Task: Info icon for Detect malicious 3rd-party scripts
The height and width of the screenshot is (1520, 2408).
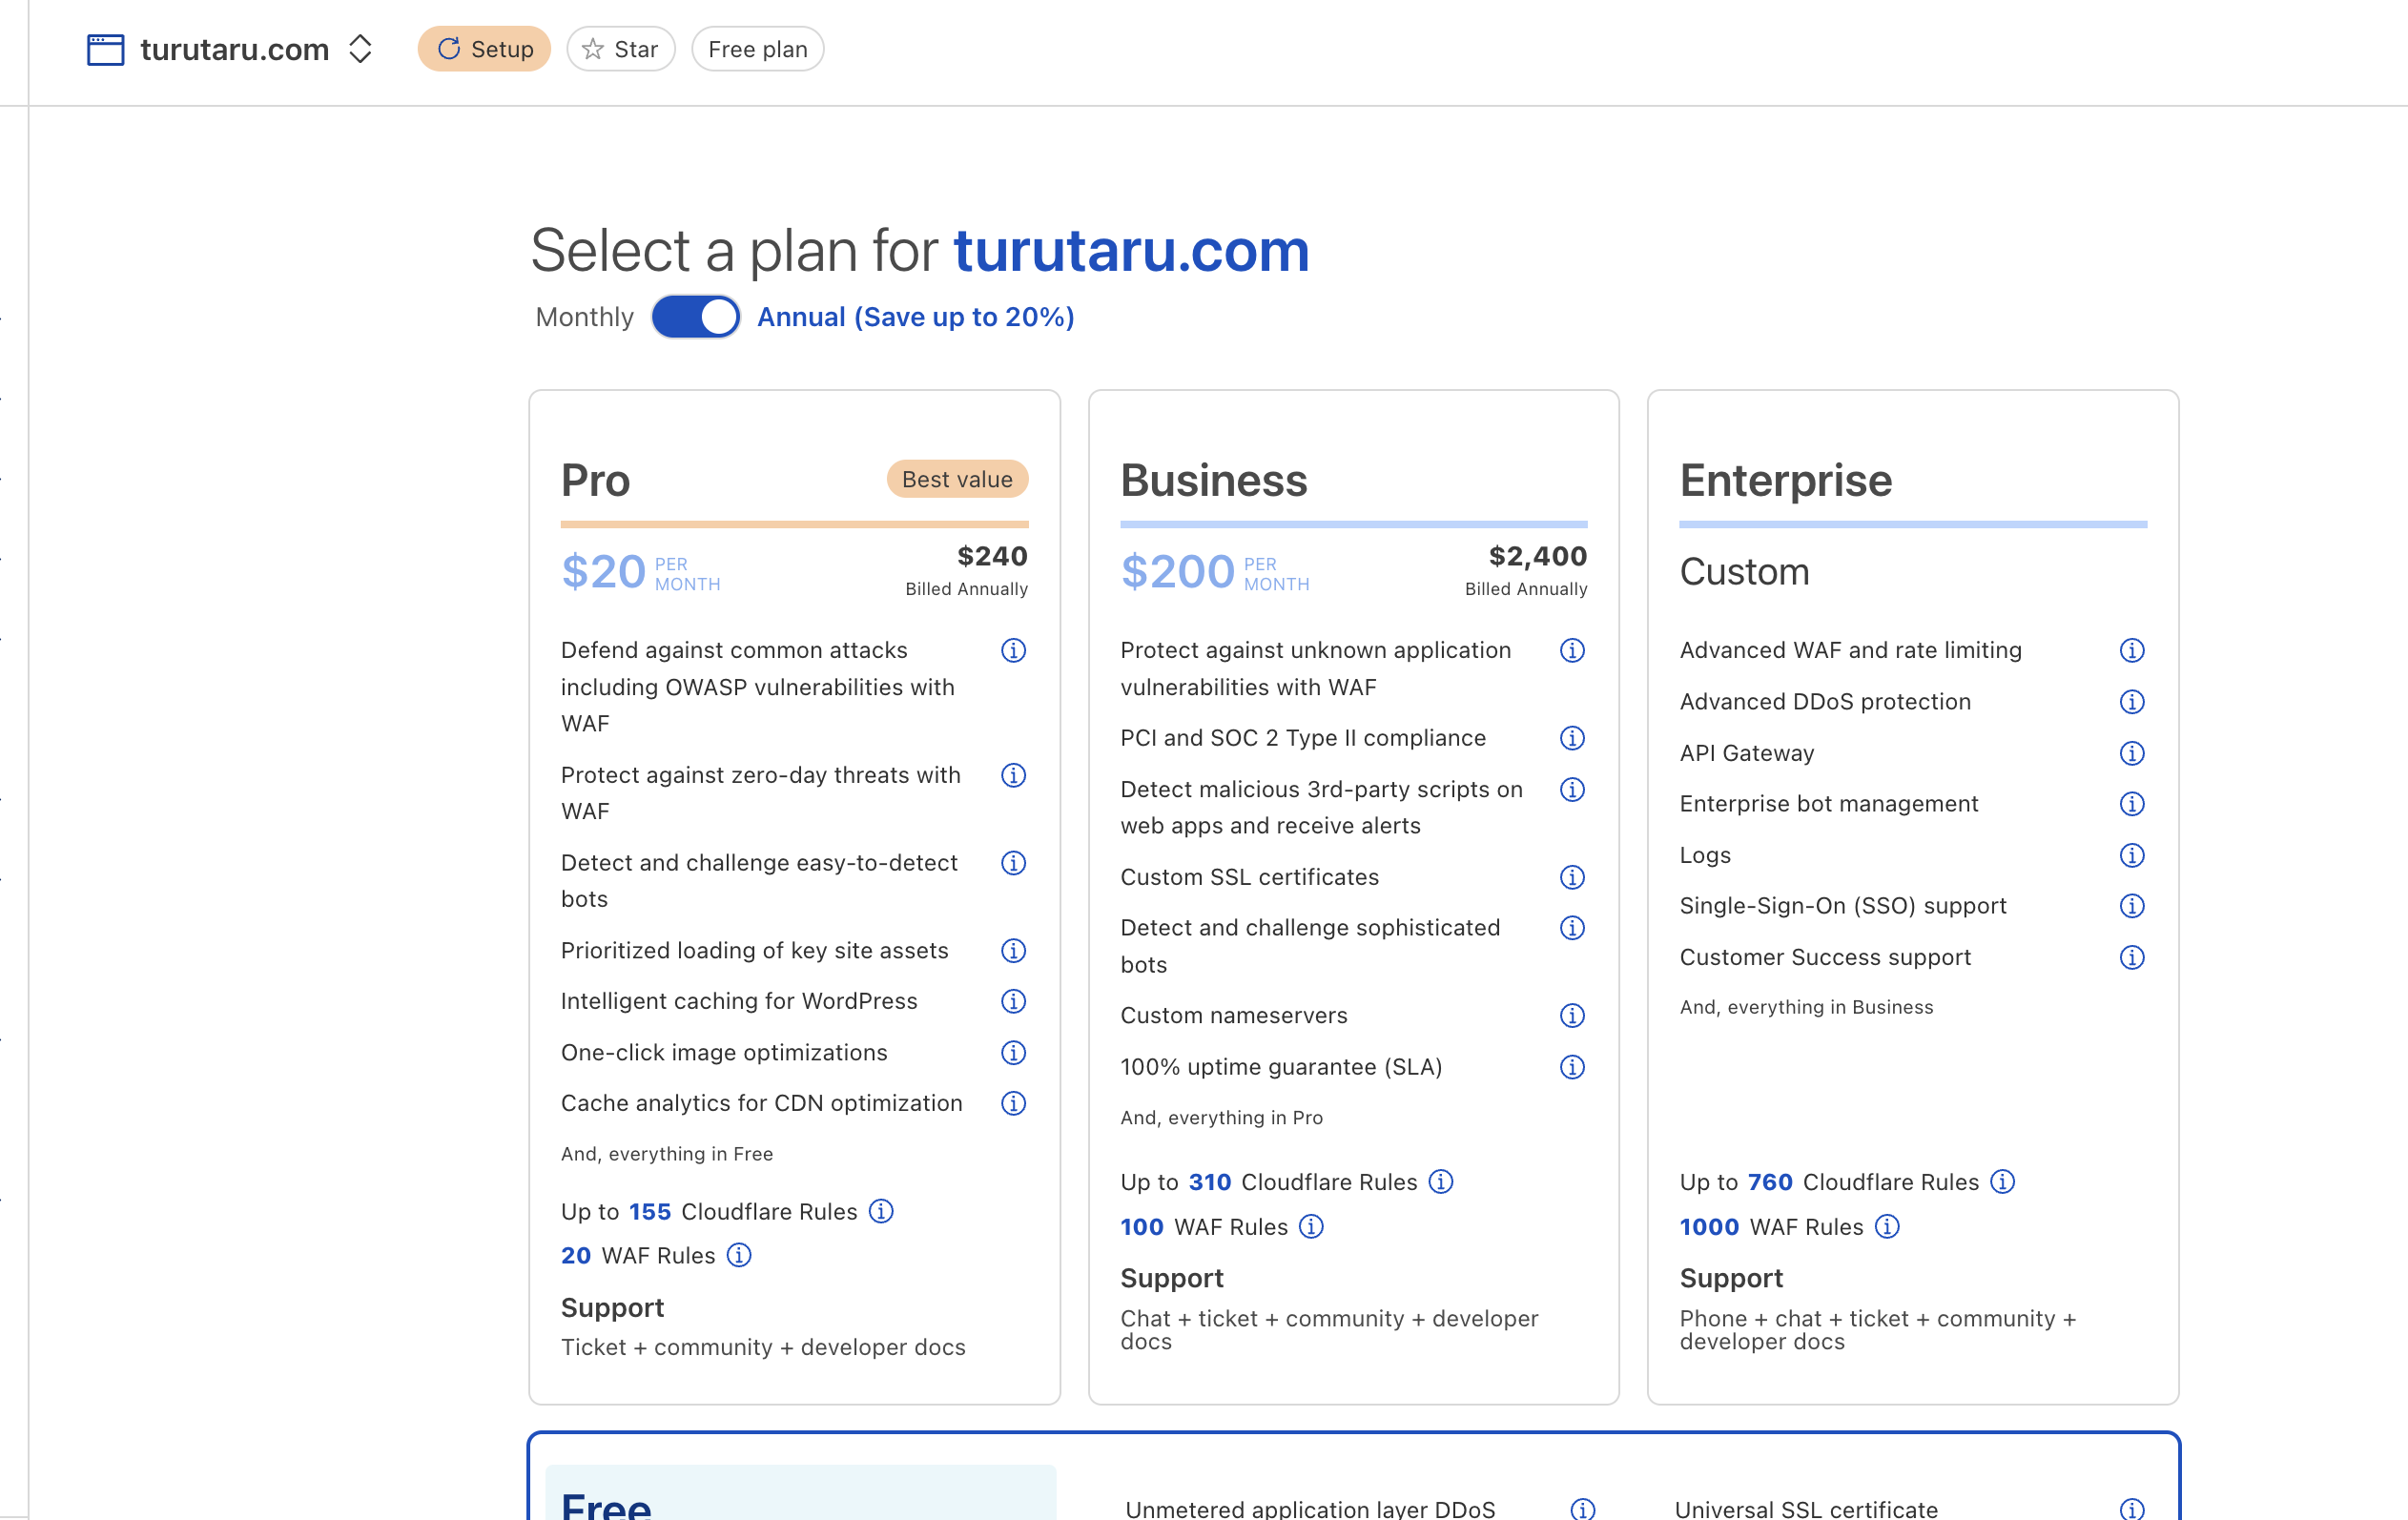Action: pos(1572,790)
